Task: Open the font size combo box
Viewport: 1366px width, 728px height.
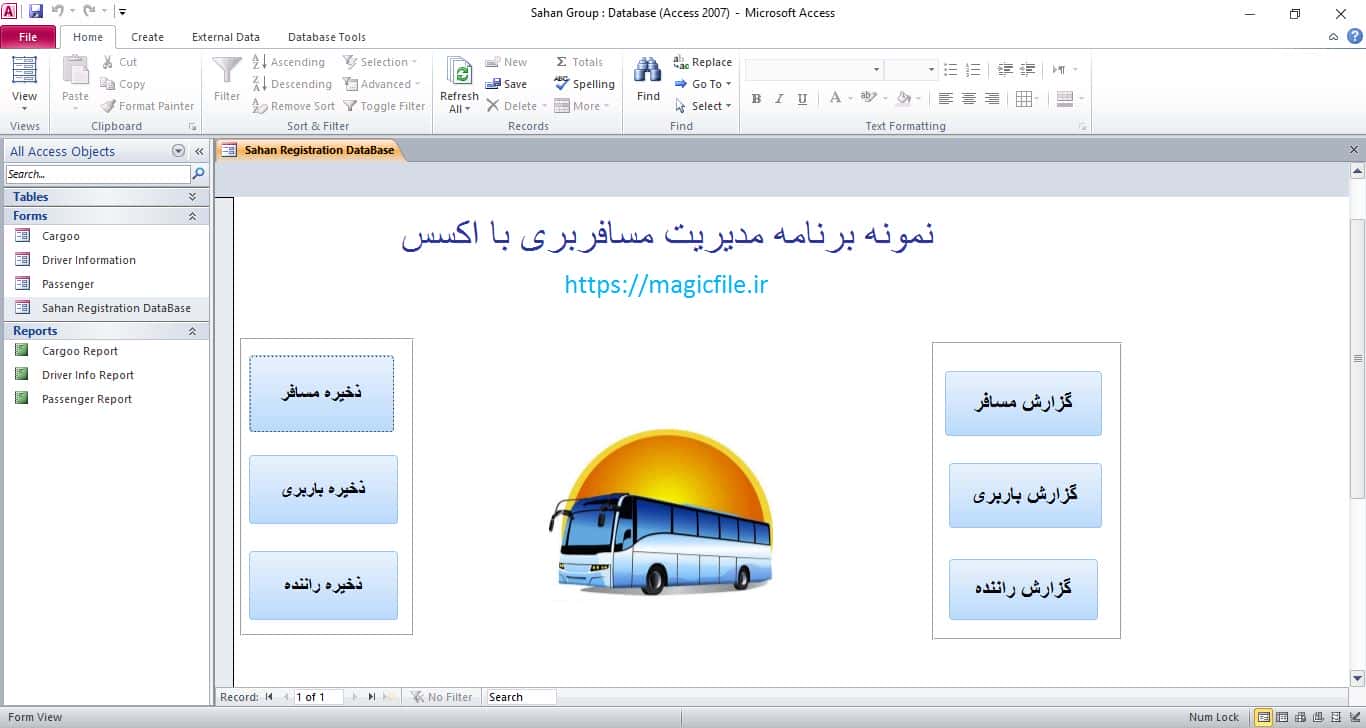Action: 932,70
